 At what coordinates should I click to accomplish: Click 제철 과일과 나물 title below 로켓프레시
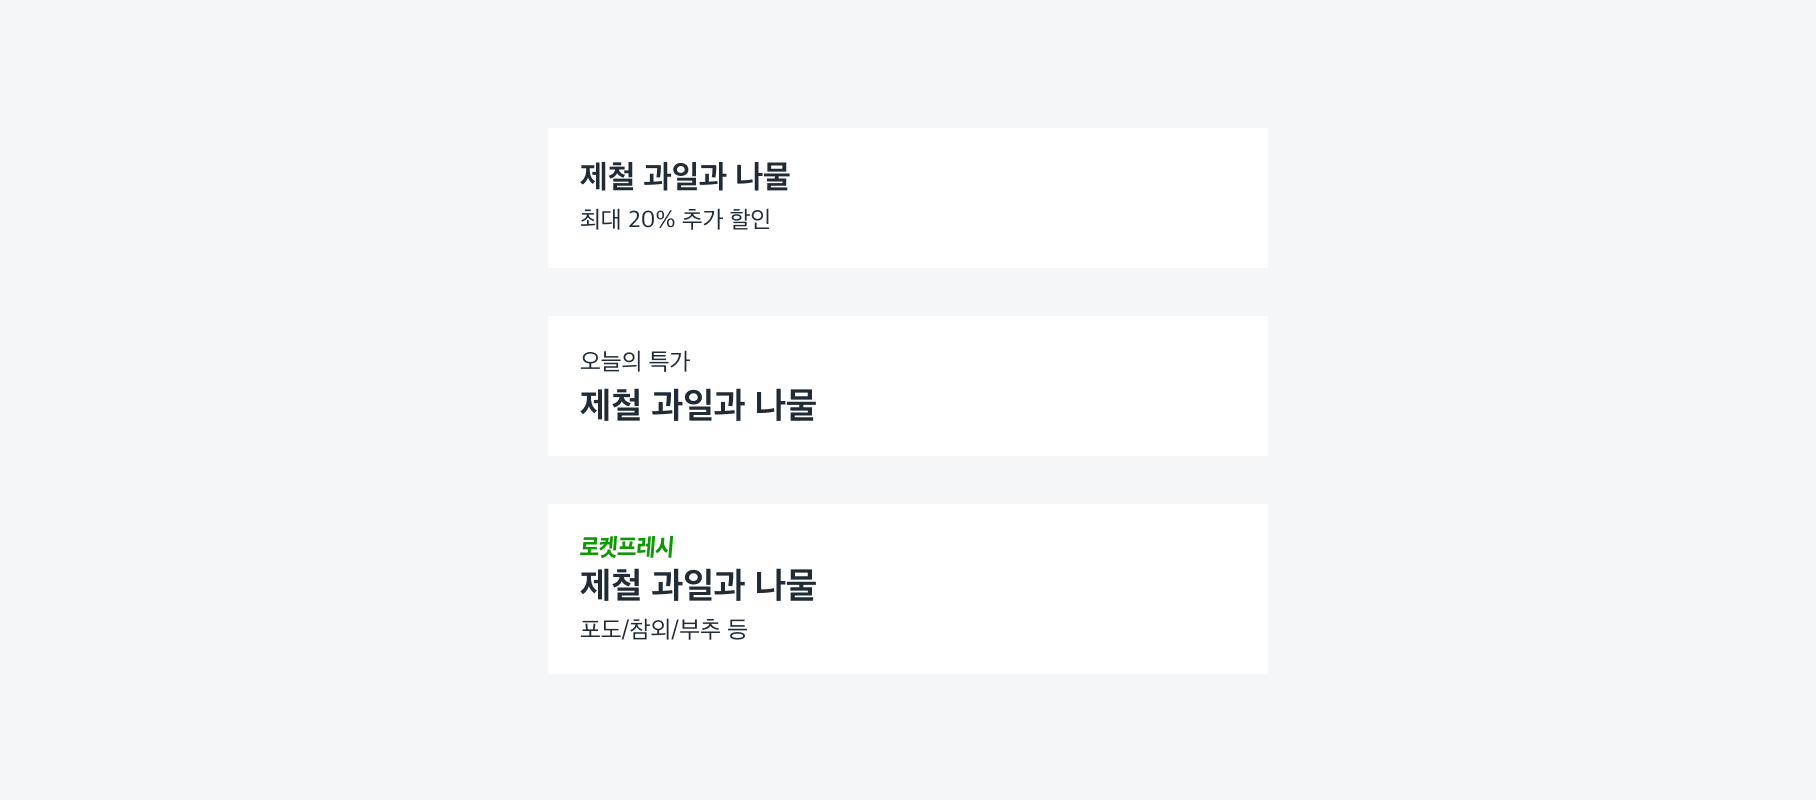[698, 585]
